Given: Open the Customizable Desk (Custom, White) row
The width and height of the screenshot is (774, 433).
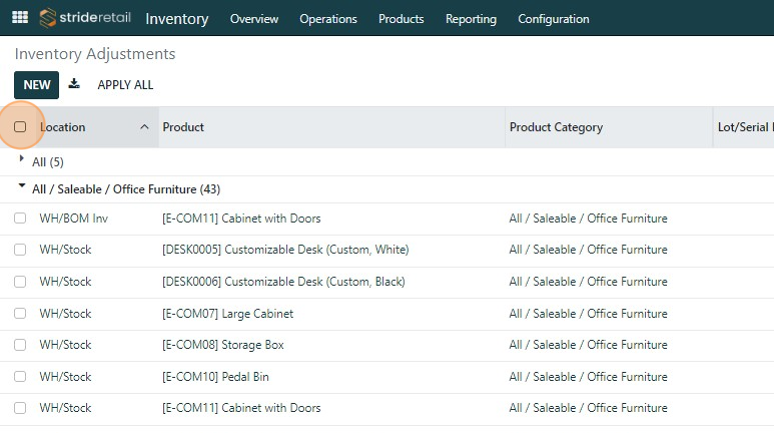Looking at the screenshot, I should coord(285,250).
